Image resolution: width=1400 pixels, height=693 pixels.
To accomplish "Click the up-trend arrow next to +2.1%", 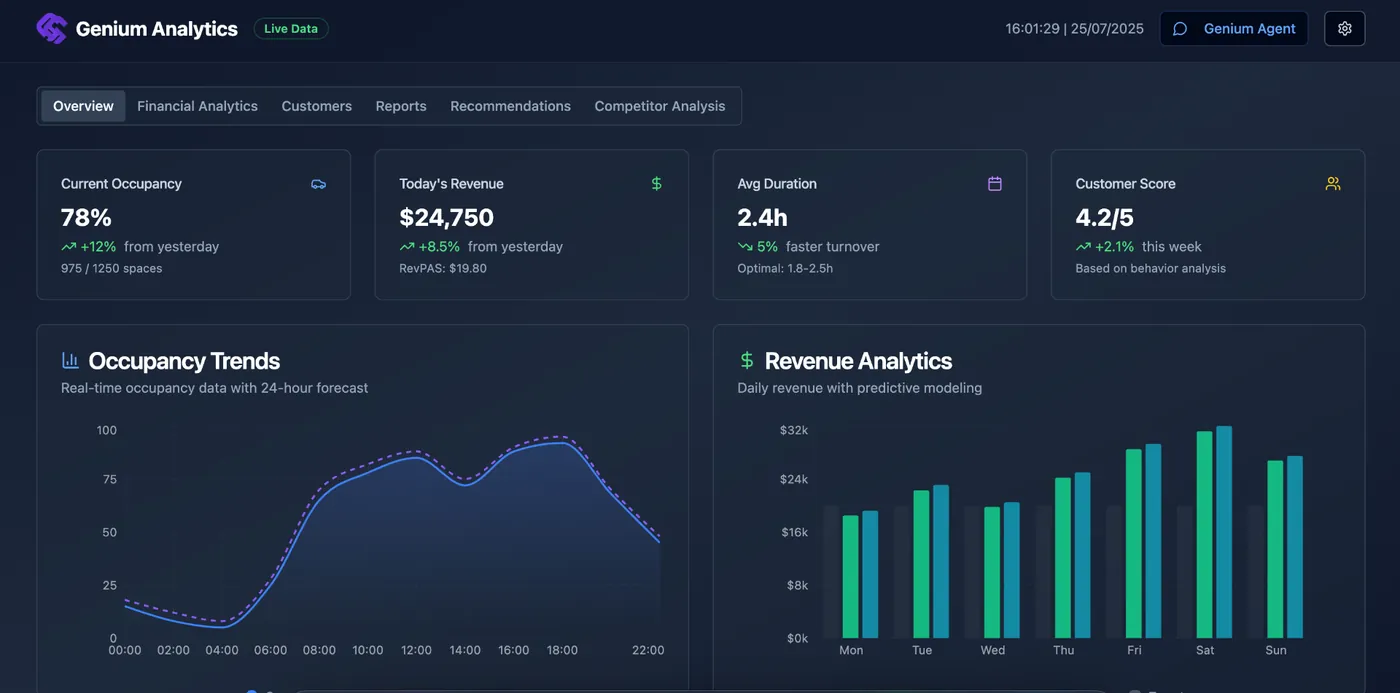I will tap(1083, 247).
